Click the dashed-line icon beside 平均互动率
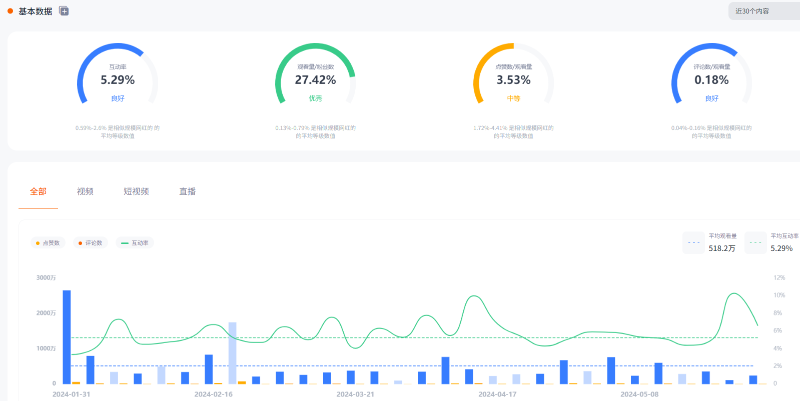 click(757, 242)
